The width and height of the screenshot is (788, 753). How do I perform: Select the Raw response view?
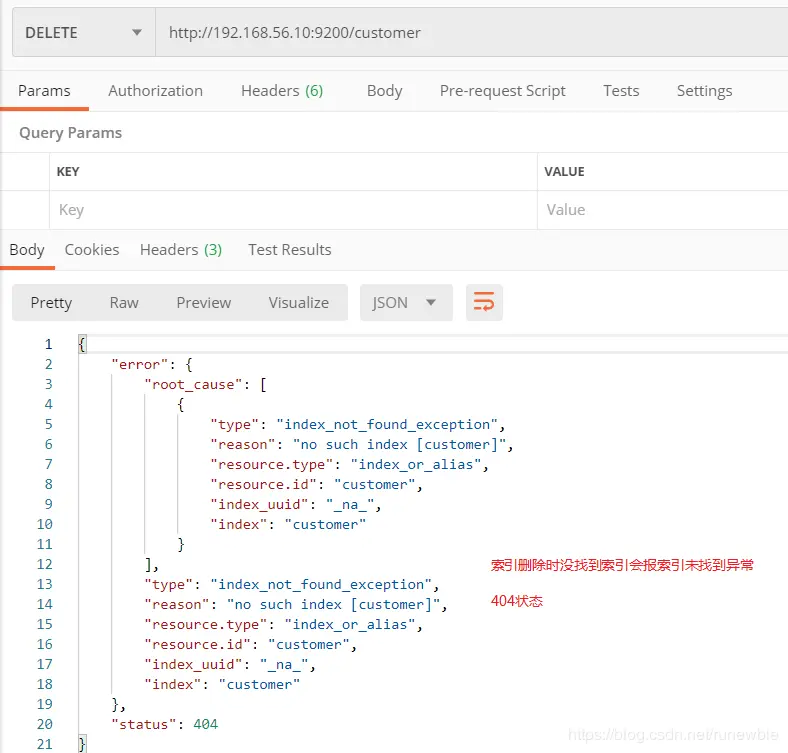(124, 302)
